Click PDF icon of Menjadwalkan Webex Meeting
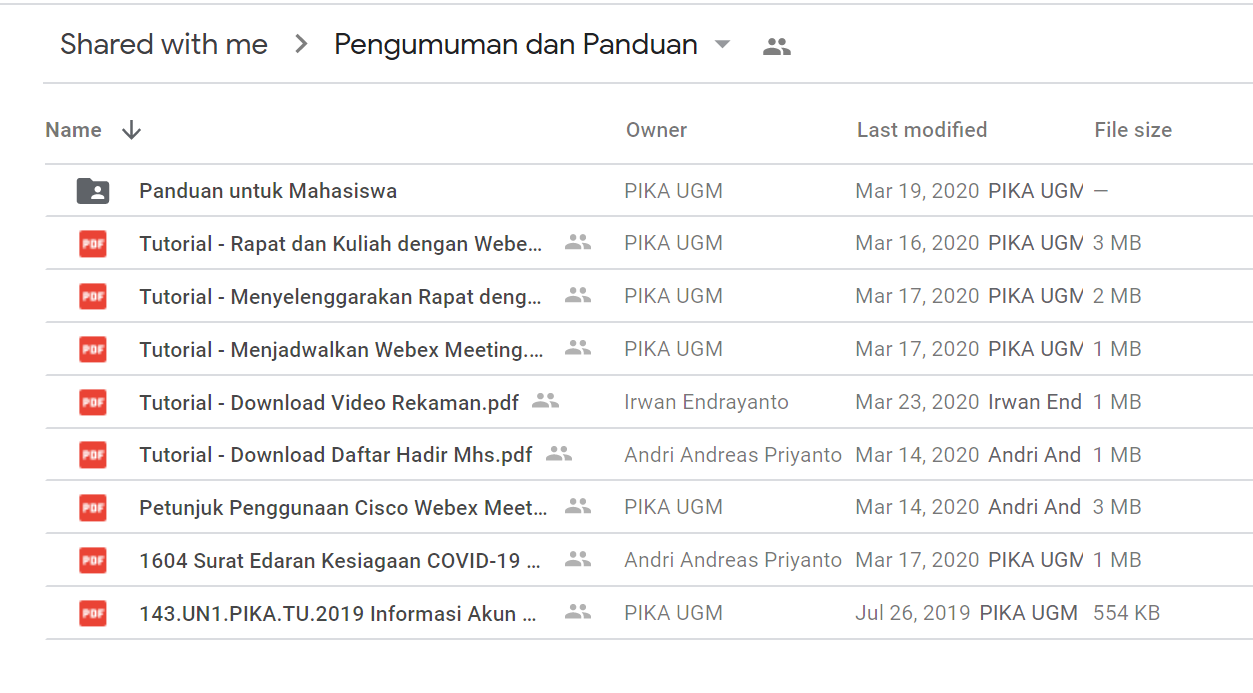 [x=93, y=349]
